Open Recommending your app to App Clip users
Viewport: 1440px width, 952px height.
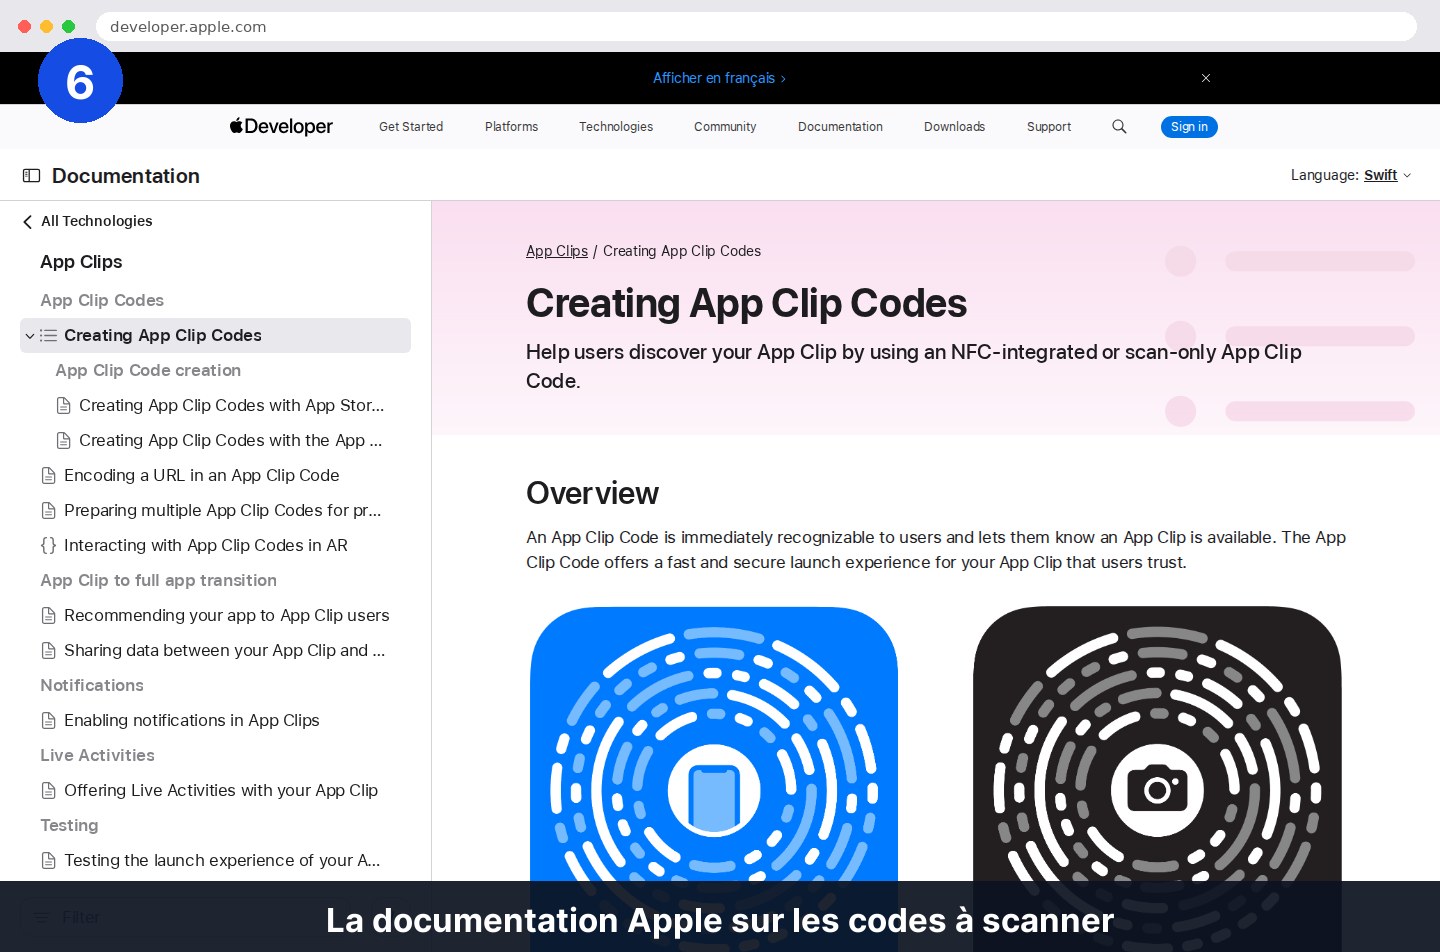pyautogui.click(x=226, y=615)
